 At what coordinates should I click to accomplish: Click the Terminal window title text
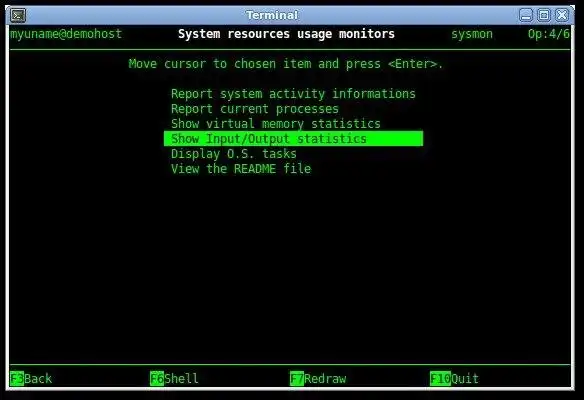(272, 15)
